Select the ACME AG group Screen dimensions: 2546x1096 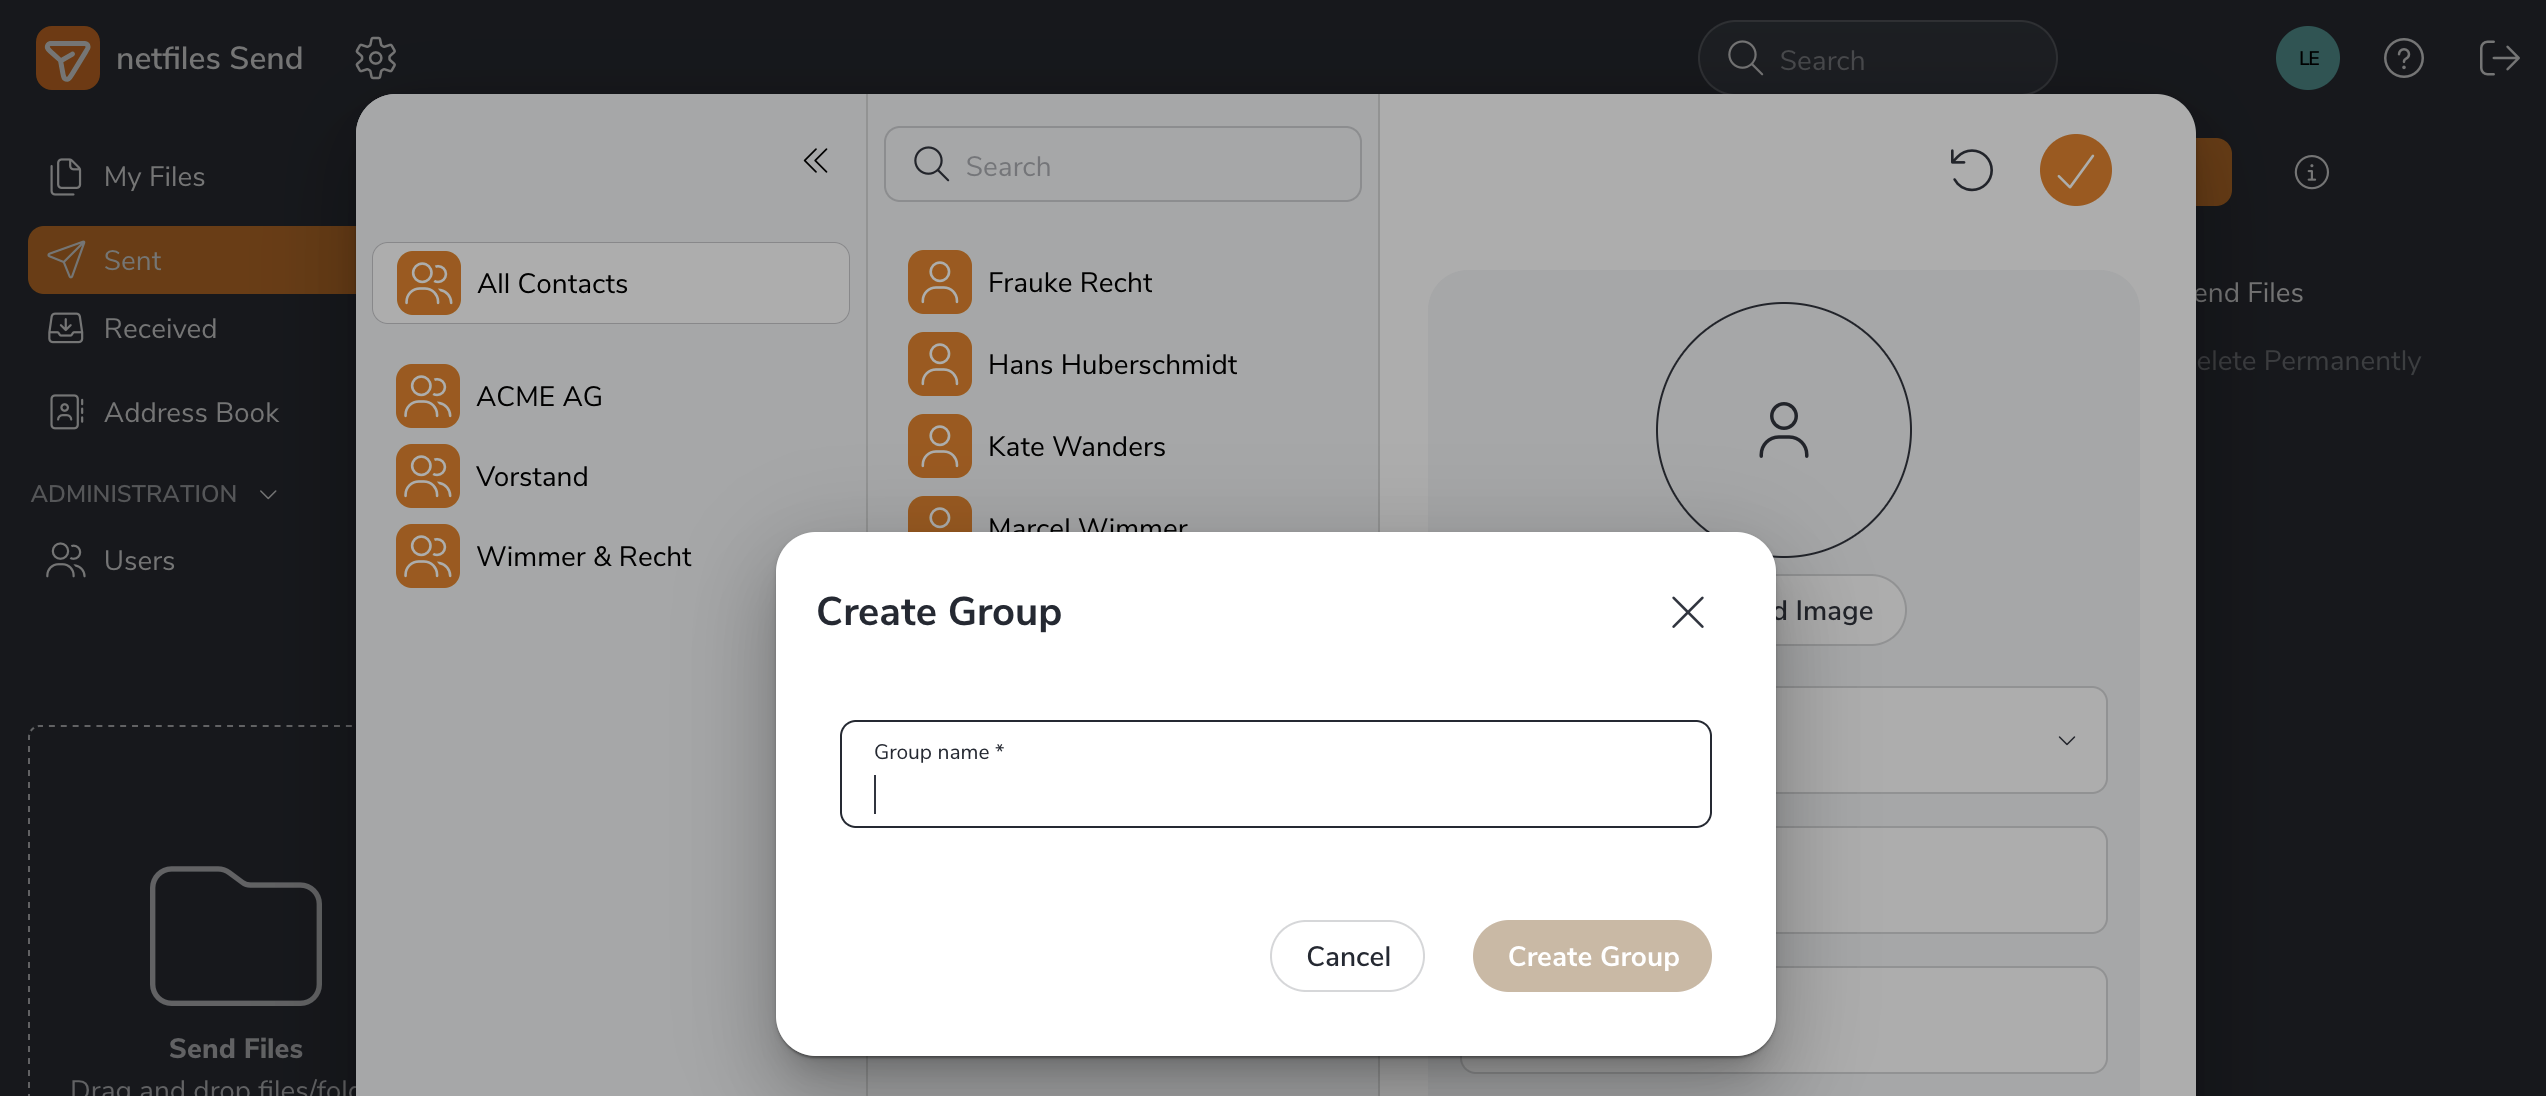(x=538, y=397)
